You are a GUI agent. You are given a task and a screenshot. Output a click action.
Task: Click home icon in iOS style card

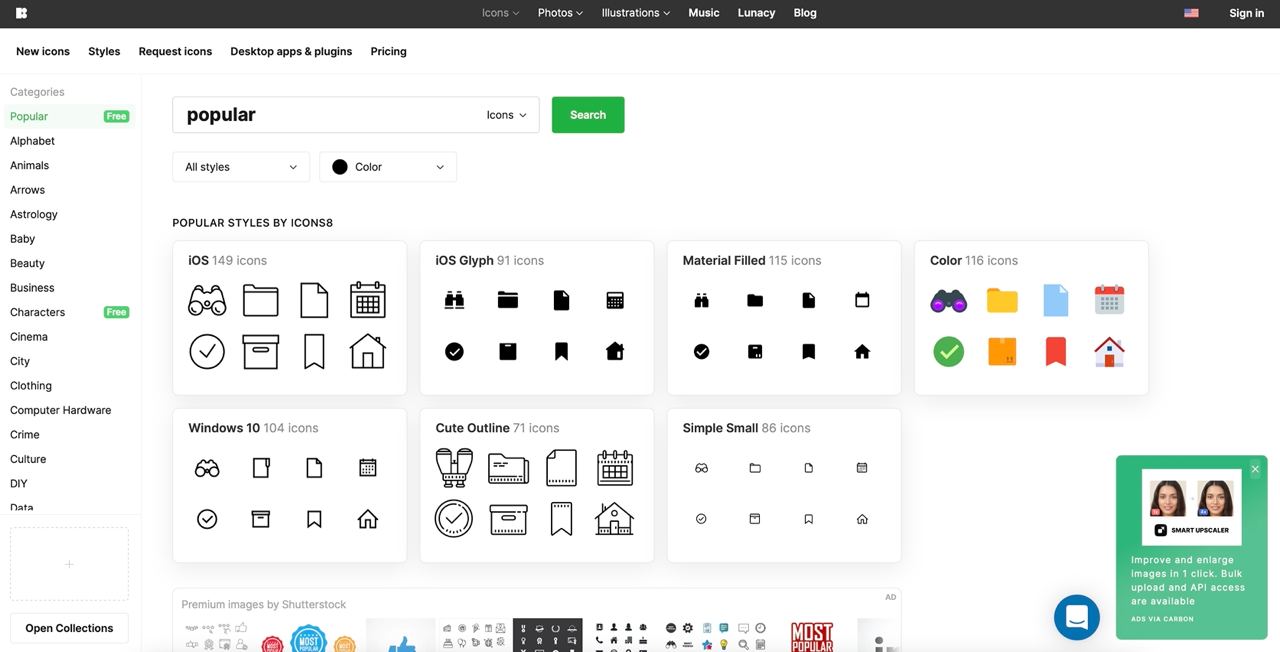tap(368, 351)
